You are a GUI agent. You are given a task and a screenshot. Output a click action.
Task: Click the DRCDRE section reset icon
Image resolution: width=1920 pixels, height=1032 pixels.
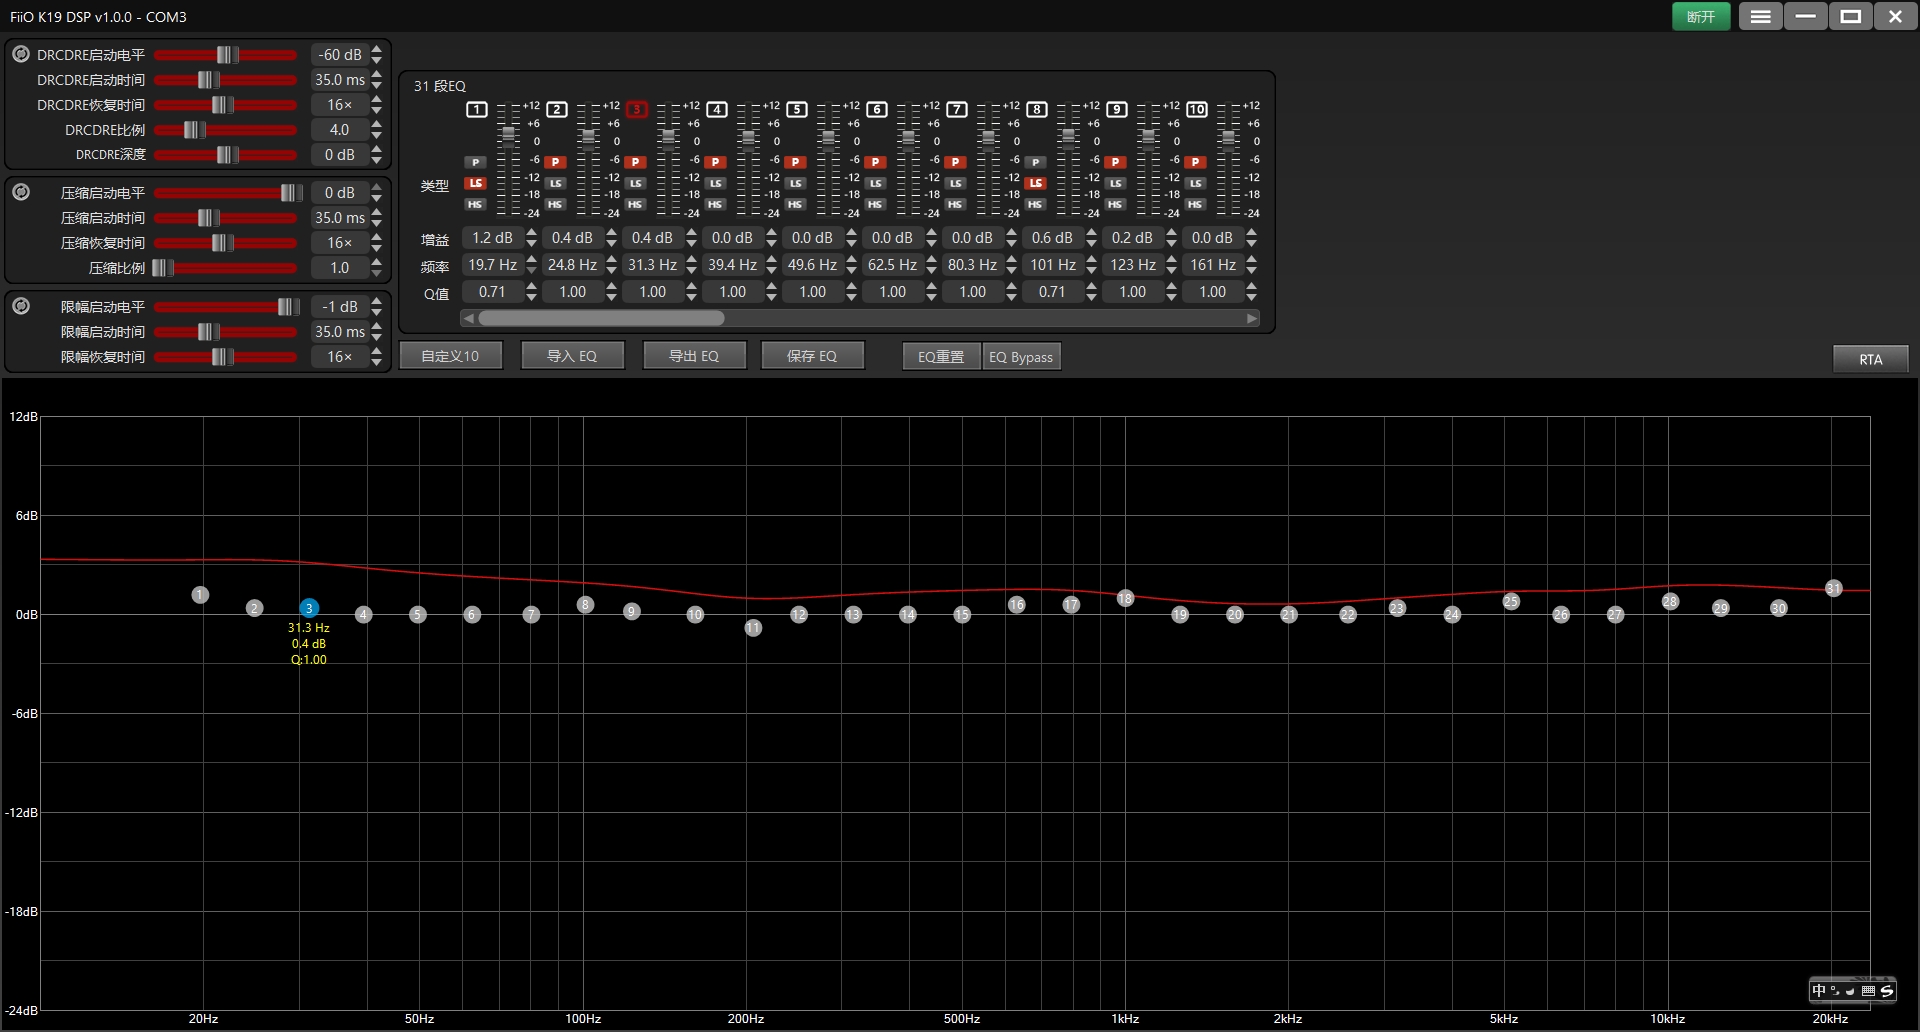(x=21, y=54)
